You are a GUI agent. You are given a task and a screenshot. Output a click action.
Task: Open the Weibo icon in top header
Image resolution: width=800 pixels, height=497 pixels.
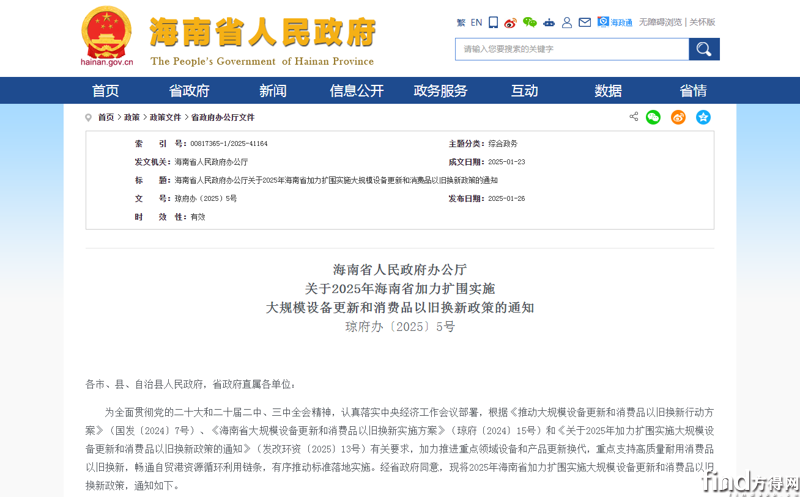point(510,22)
